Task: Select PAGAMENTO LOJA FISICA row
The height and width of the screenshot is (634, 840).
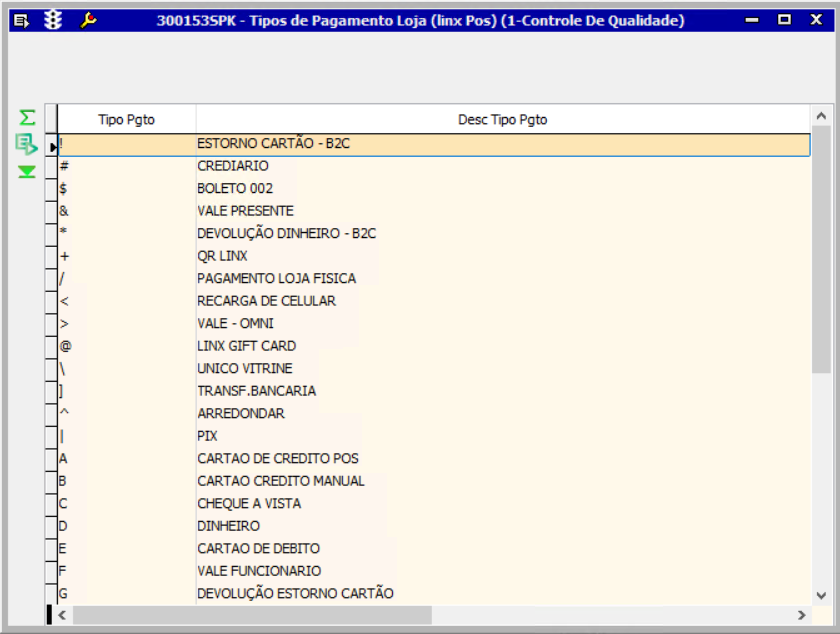Action: click(434, 279)
